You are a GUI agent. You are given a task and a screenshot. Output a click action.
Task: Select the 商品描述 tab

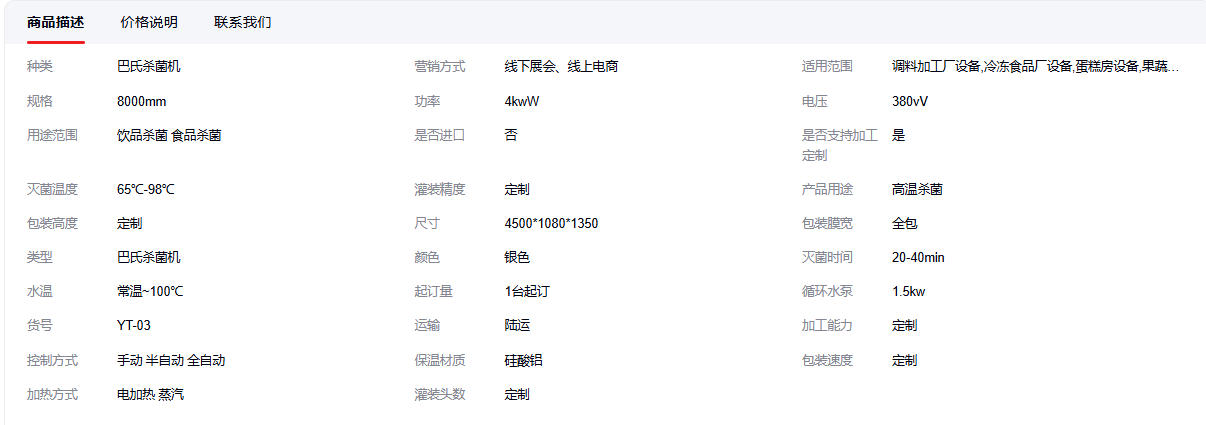tap(56, 22)
